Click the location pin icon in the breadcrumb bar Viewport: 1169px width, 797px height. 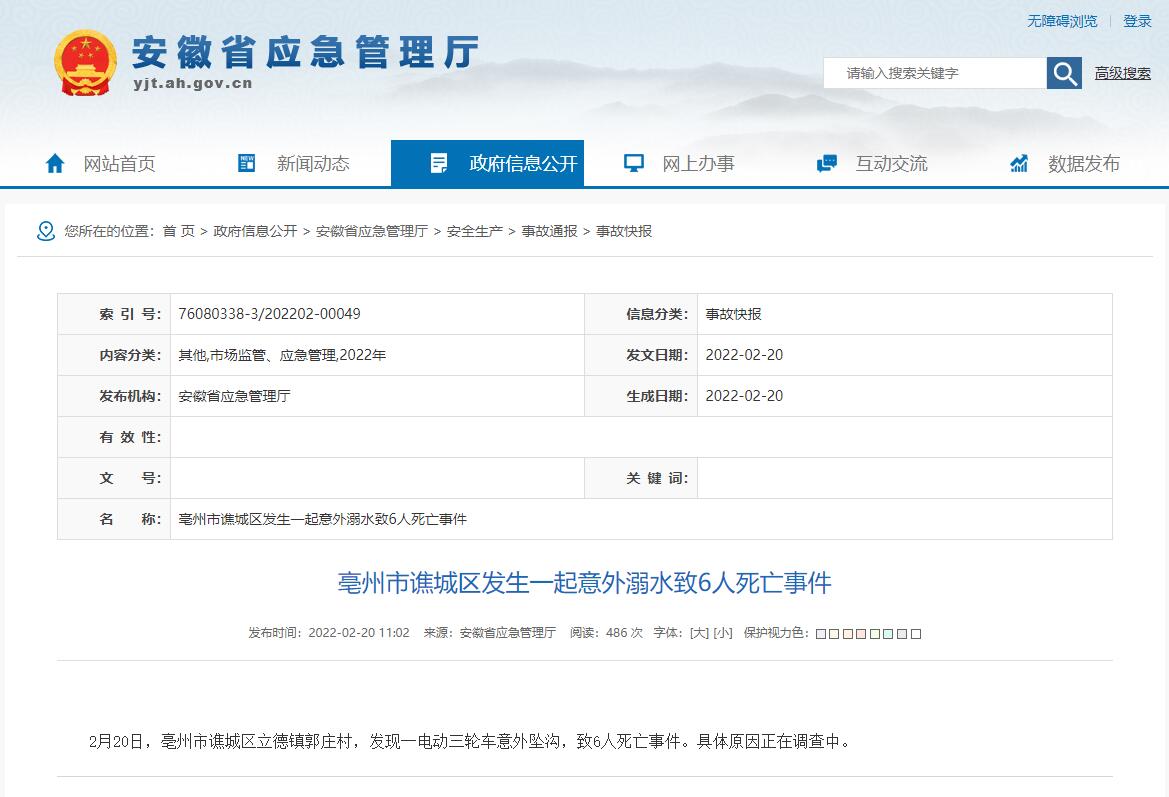[x=44, y=231]
